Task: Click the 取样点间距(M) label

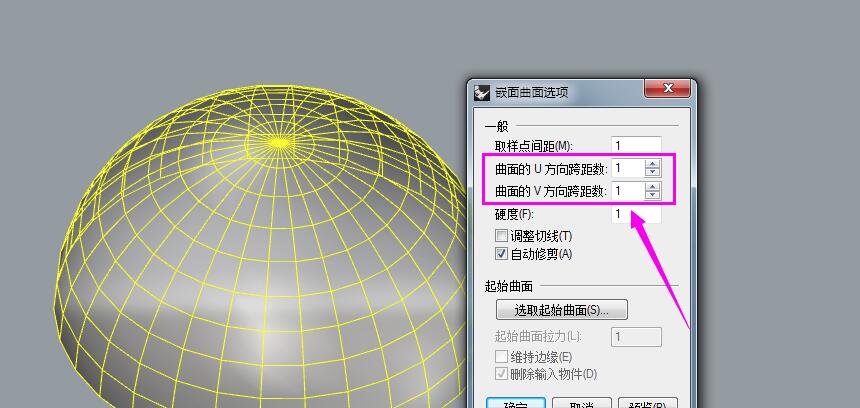Action: click(533, 146)
